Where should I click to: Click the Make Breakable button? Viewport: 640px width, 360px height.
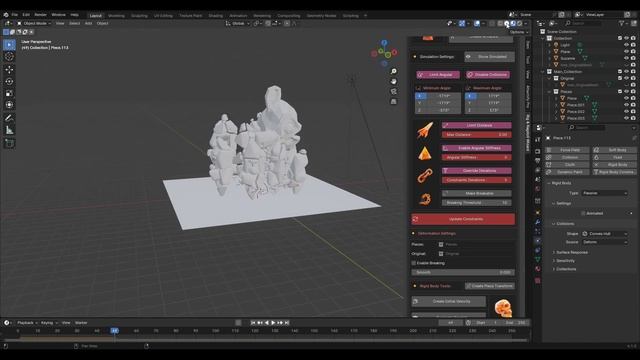(476, 193)
